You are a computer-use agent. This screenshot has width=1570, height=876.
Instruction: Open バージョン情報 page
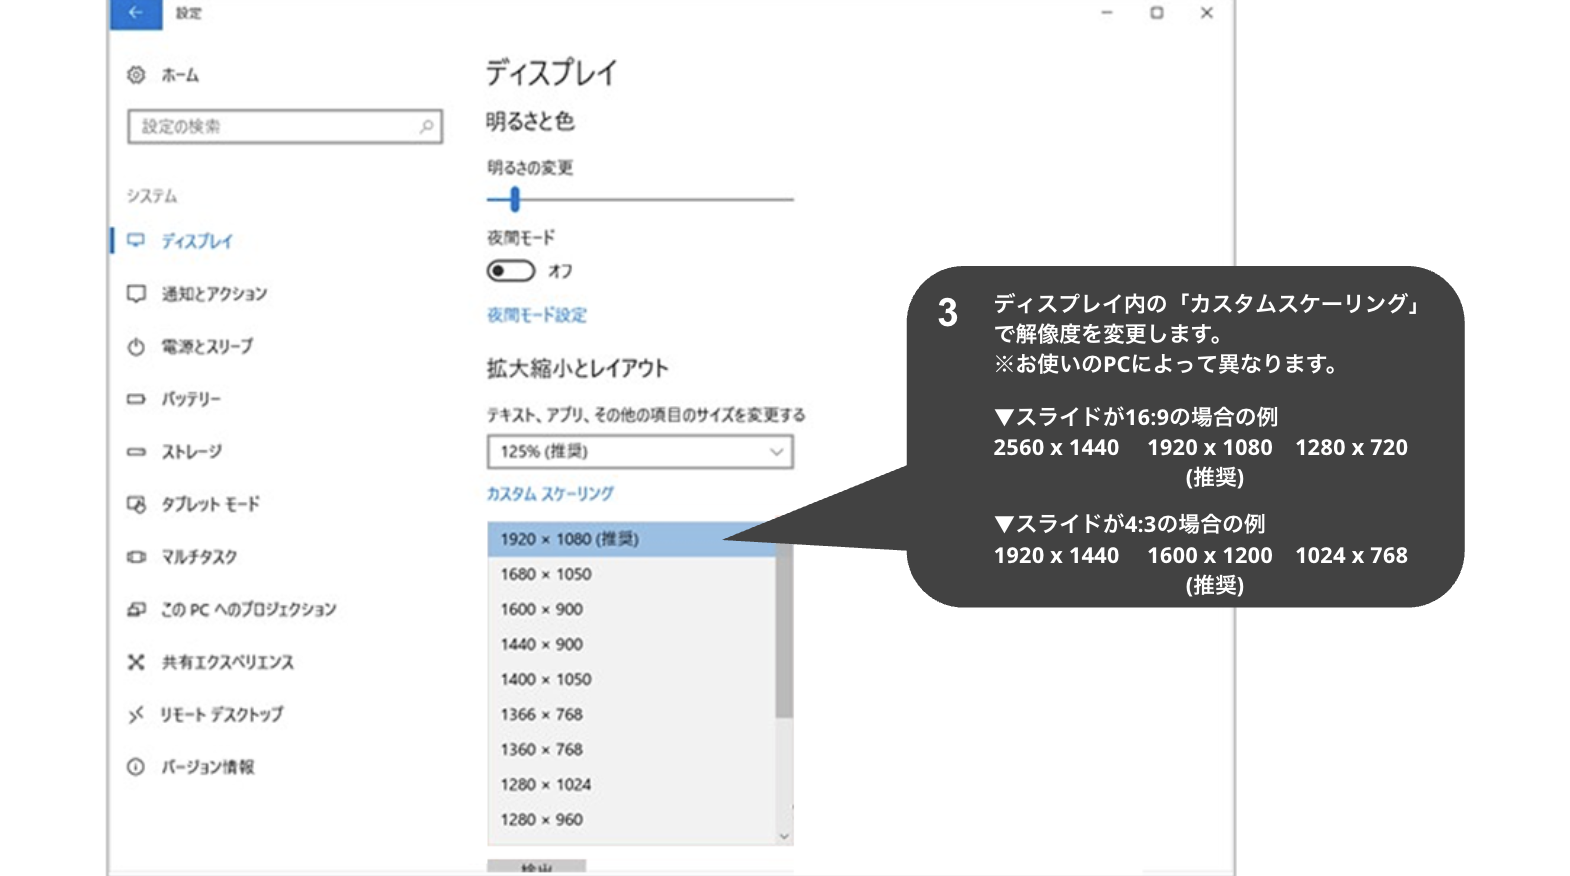tap(208, 767)
